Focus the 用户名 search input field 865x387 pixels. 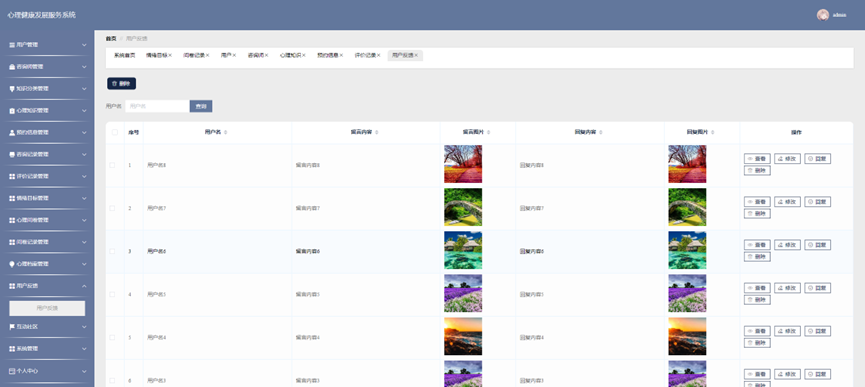click(x=157, y=106)
